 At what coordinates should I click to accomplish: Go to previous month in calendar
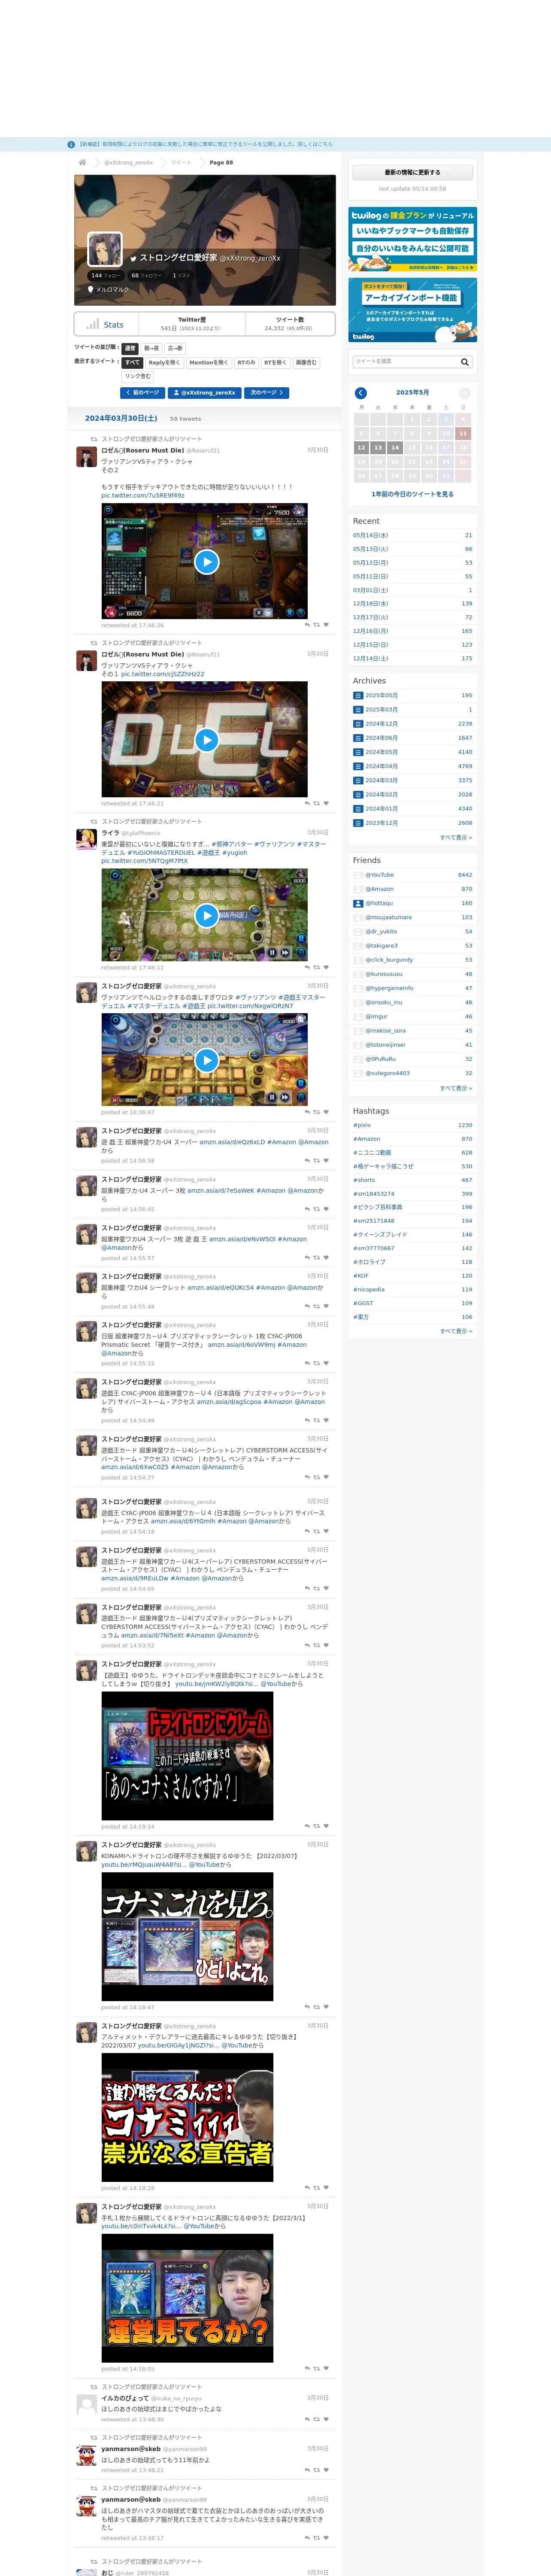pos(361,393)
